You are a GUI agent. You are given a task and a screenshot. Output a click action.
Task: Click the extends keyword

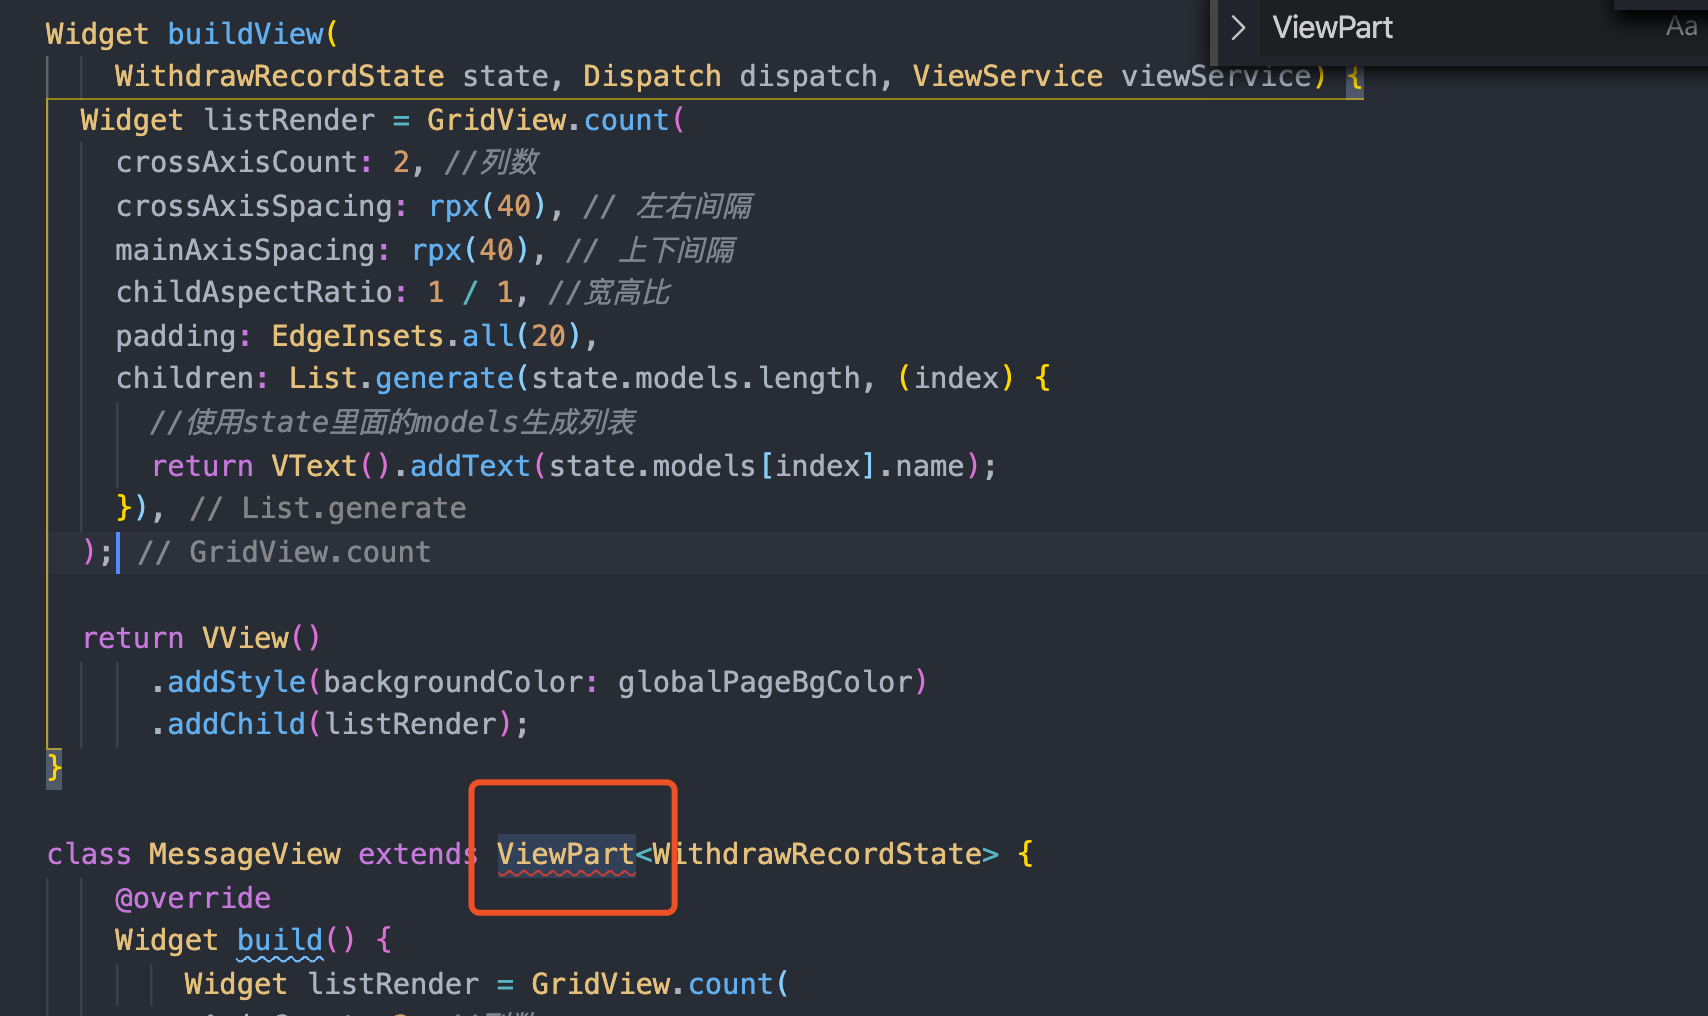pos(418,854)
